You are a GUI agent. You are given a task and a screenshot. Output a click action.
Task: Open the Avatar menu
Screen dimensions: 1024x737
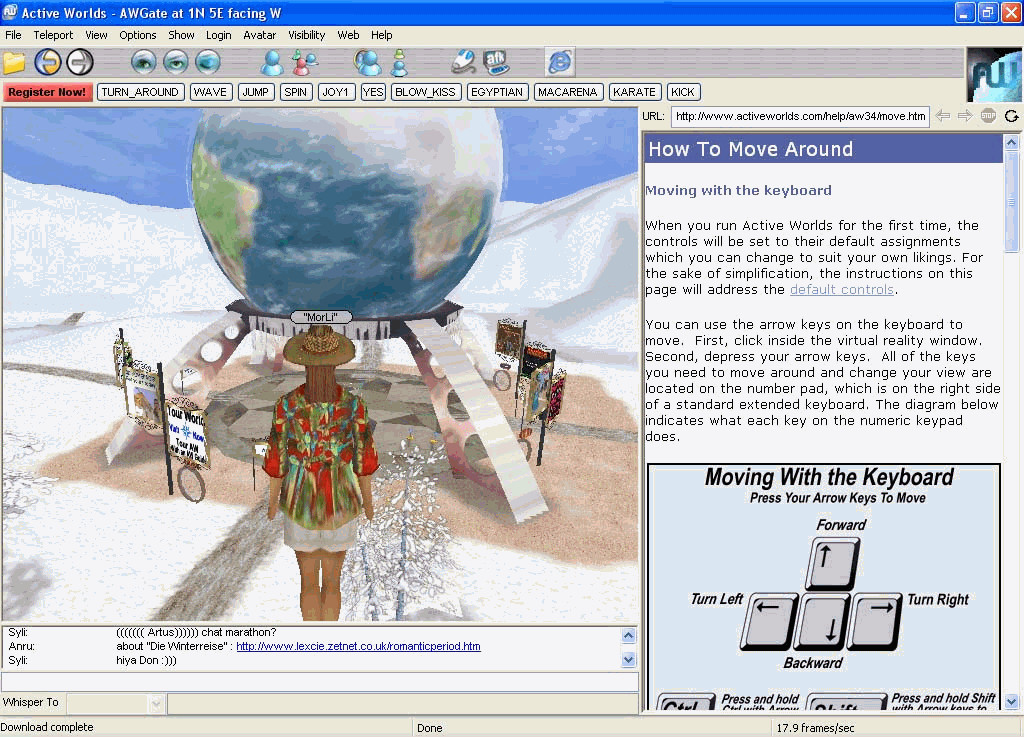259,35
